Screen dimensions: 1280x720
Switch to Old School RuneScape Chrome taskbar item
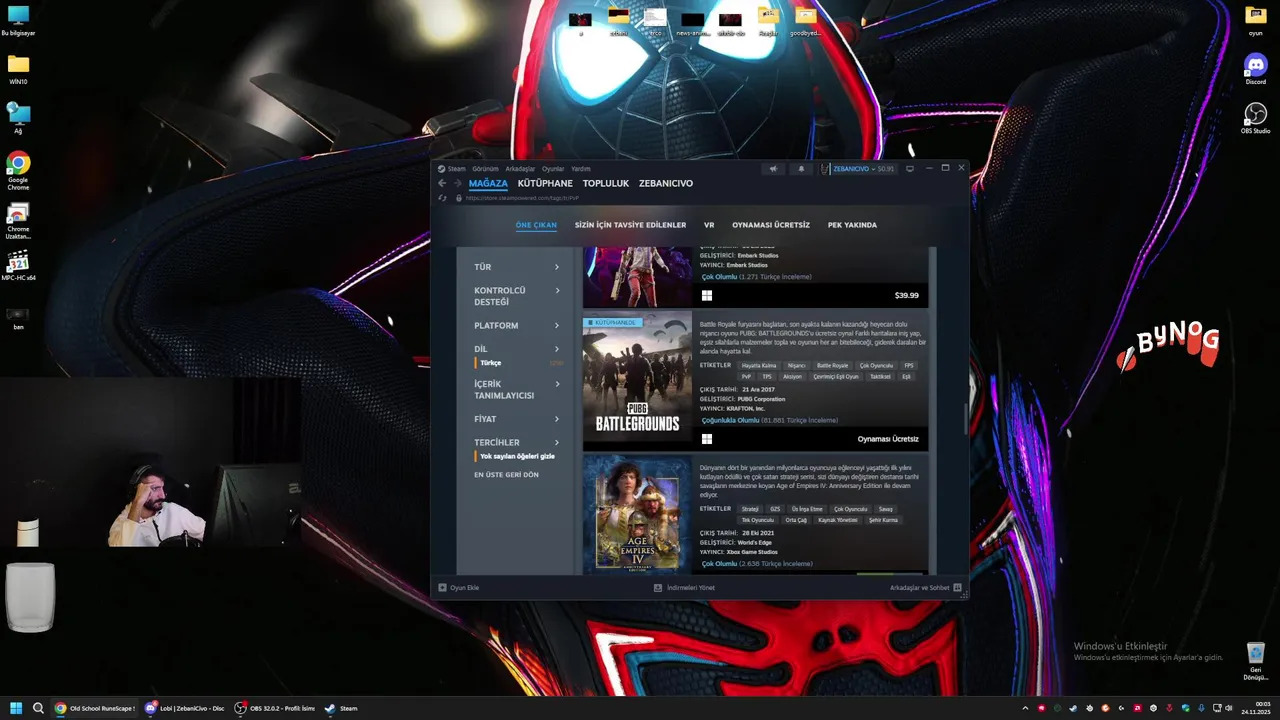95,708
